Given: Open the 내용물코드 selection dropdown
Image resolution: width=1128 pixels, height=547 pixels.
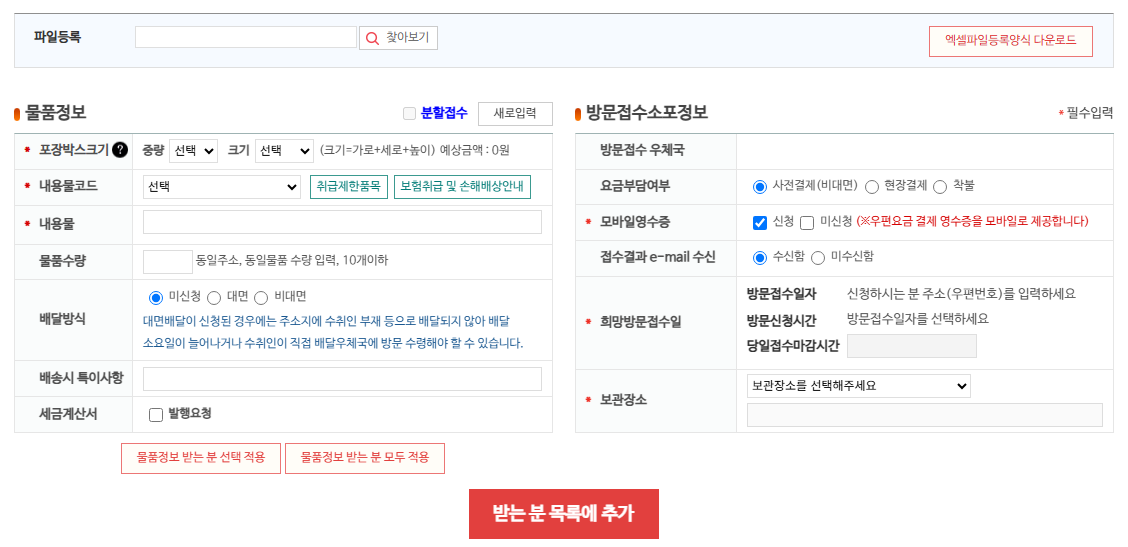Looking at the screenshot, I should 222,187.
